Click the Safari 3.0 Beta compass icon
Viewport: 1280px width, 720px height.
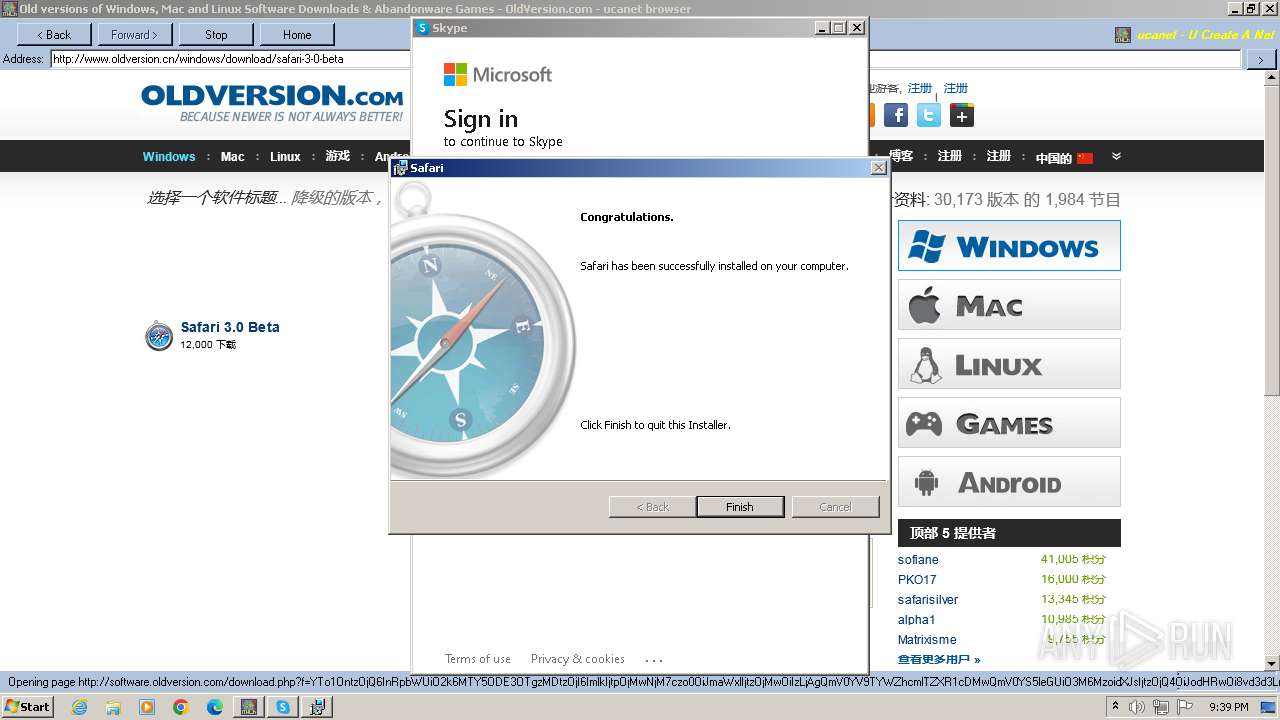(159, 336)
